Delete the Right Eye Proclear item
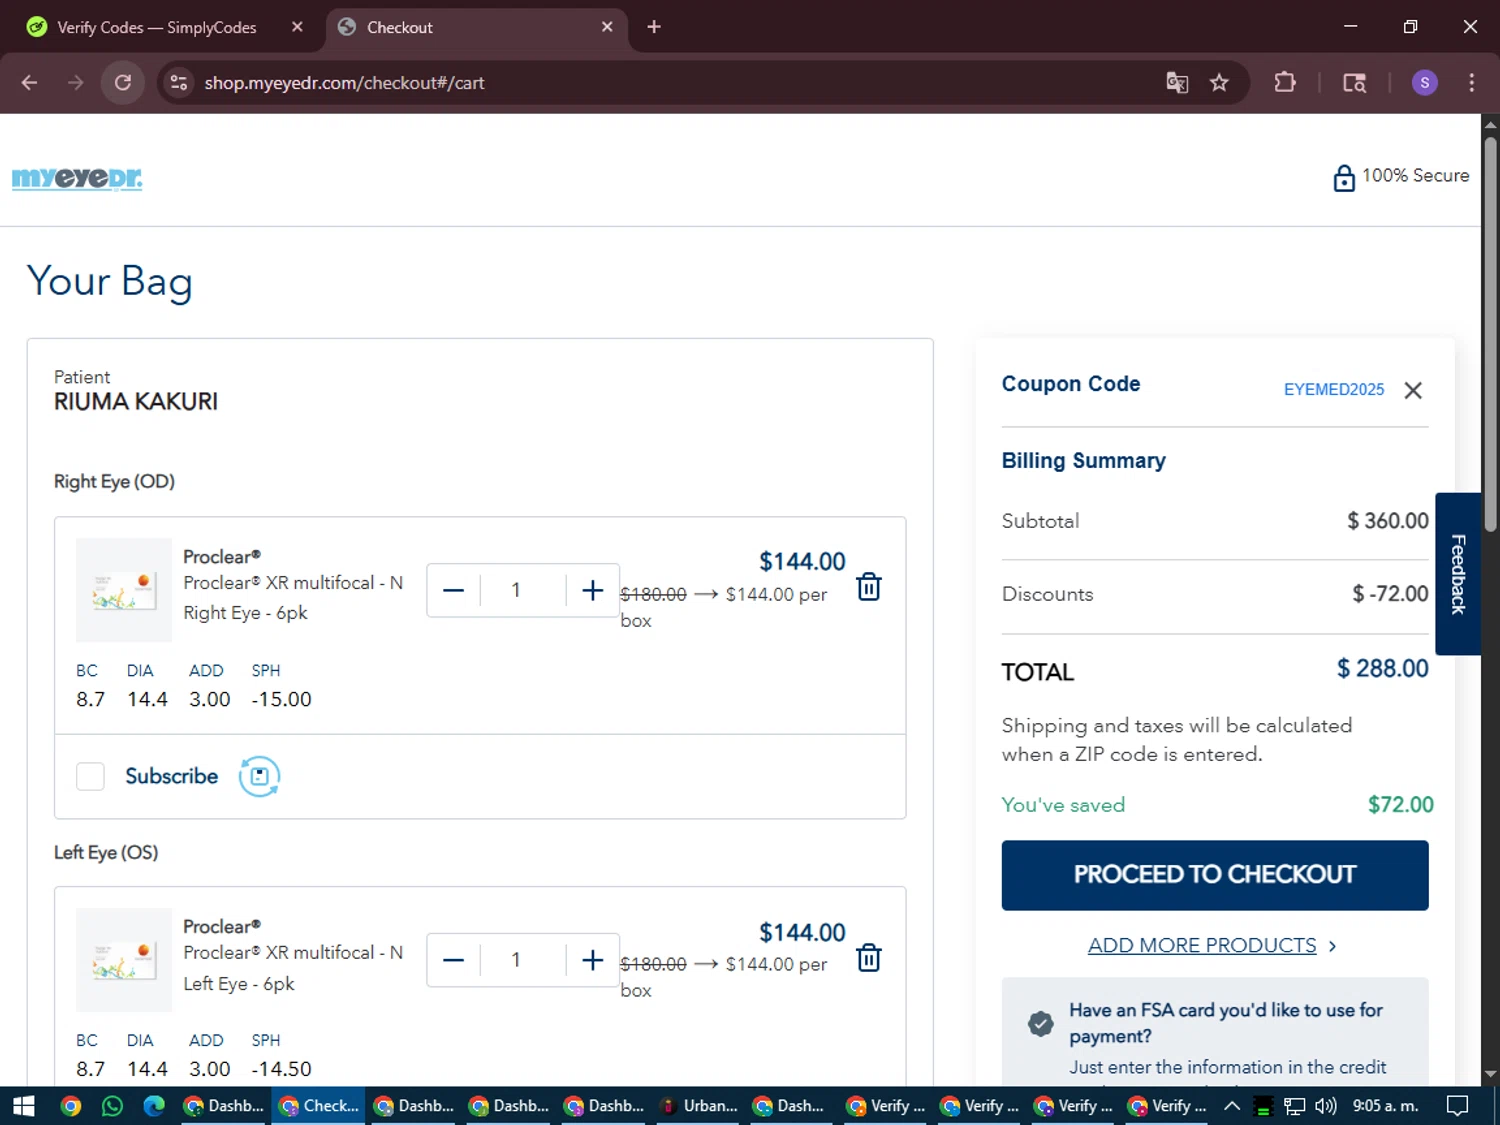This screenshot has width=1500, height=1125. (x=869, y=587)
